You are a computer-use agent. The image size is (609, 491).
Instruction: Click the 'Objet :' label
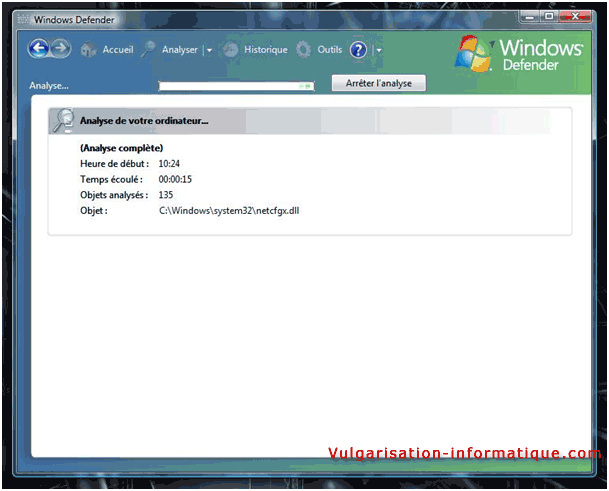point(94,211)
